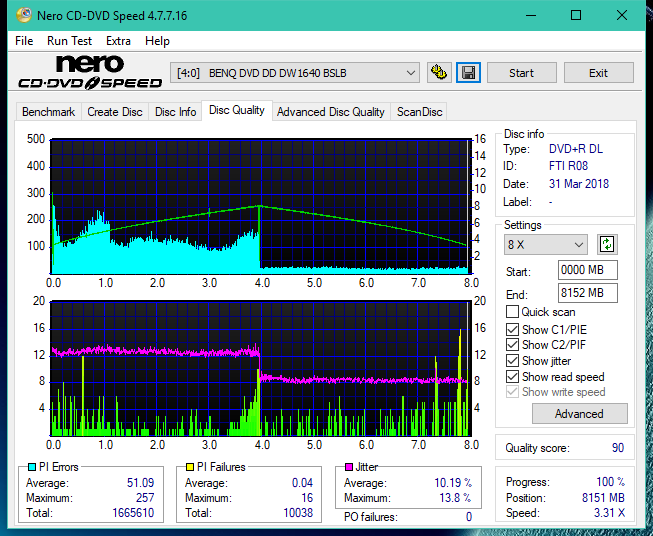This screenshot has height=536, width=653.
Task: Open the Extra menu
Action: [118, 41]
